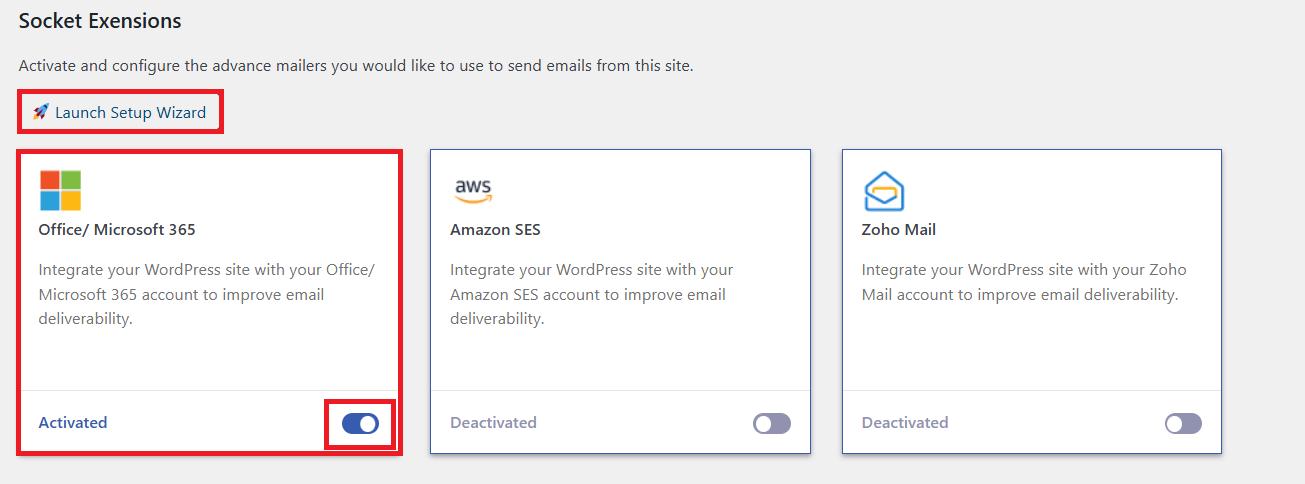Click the Office/Microsoft 365 description text
Viewport: 1305px width, 484px height.
(x=207, y=294)
